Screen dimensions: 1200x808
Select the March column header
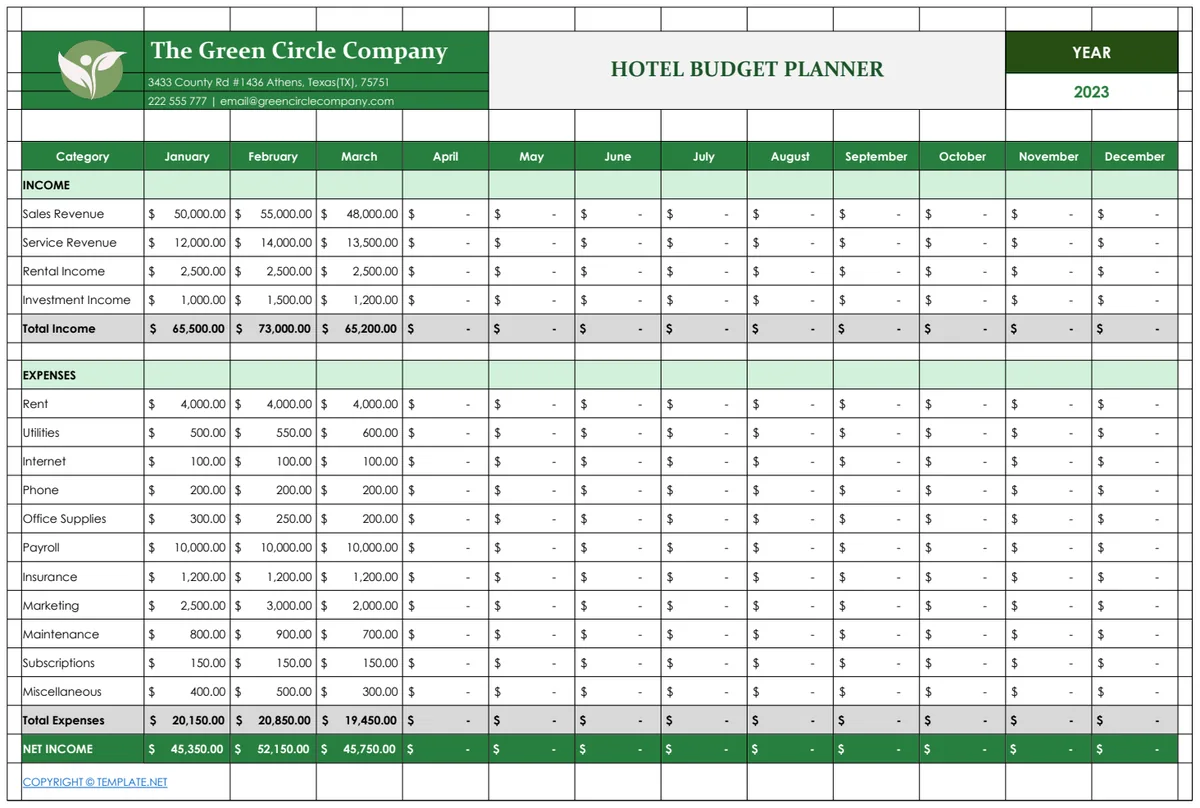coord(359,156)
